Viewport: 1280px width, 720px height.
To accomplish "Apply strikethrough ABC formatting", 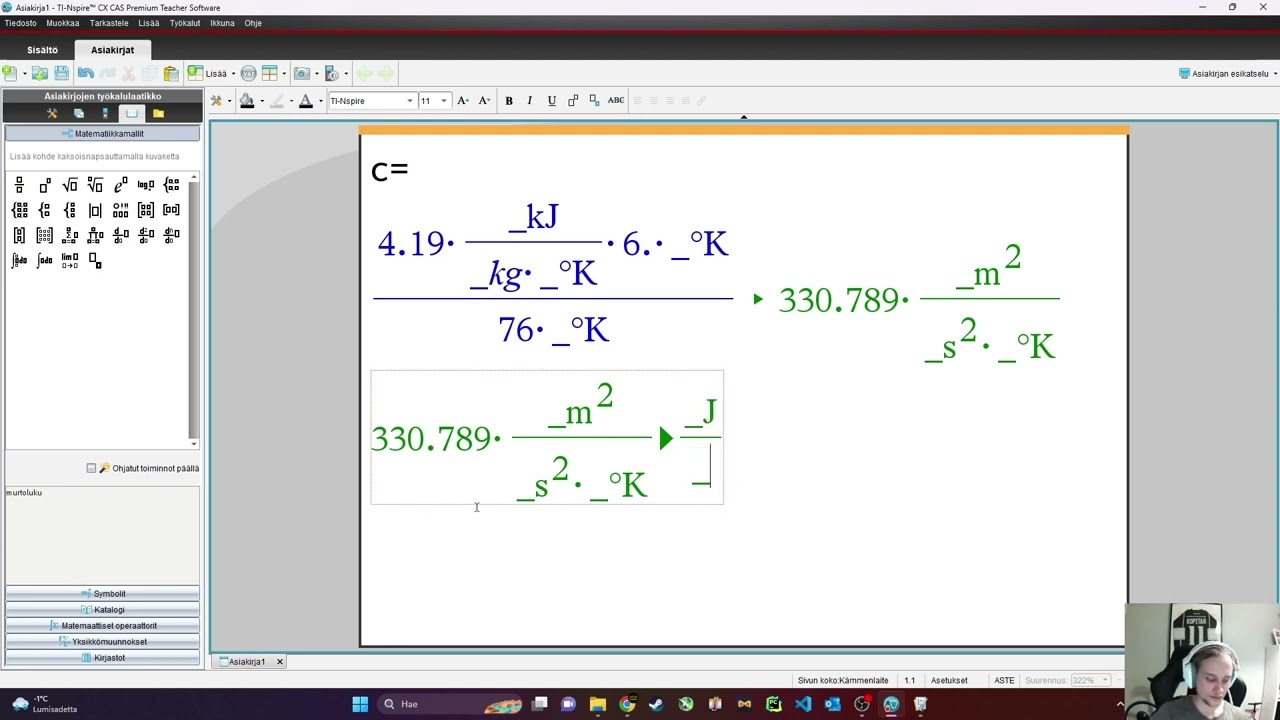I will tap(616, 100).
